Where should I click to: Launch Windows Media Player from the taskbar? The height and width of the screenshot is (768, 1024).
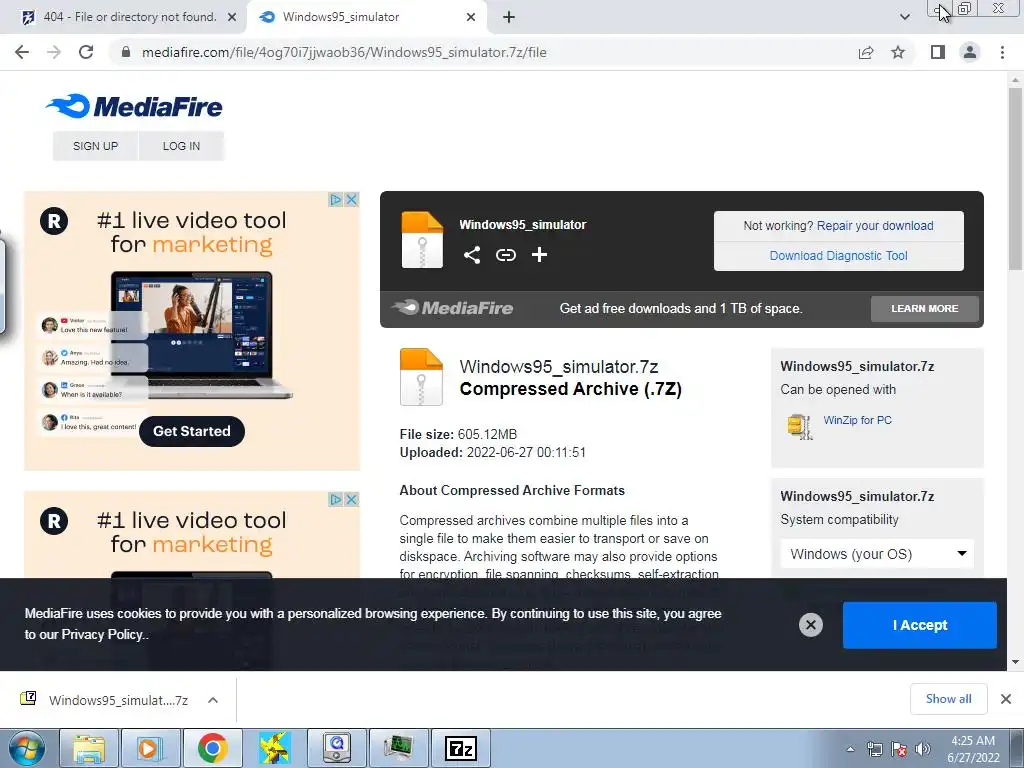pos(149,748)
